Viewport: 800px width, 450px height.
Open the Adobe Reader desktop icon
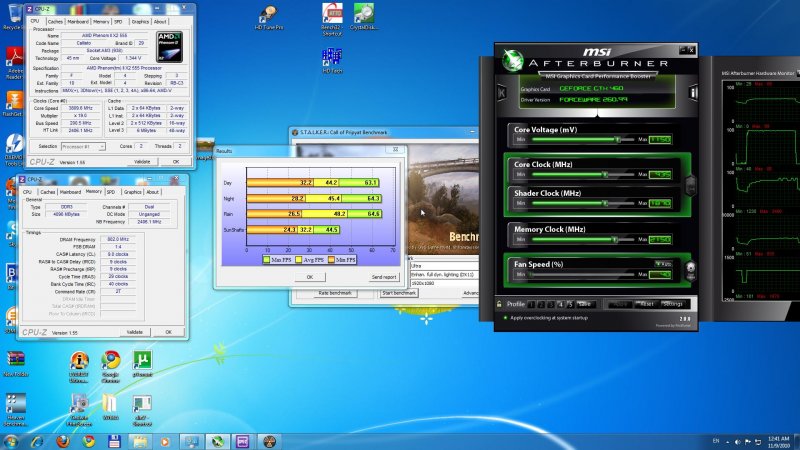click(x=14, y=63)
